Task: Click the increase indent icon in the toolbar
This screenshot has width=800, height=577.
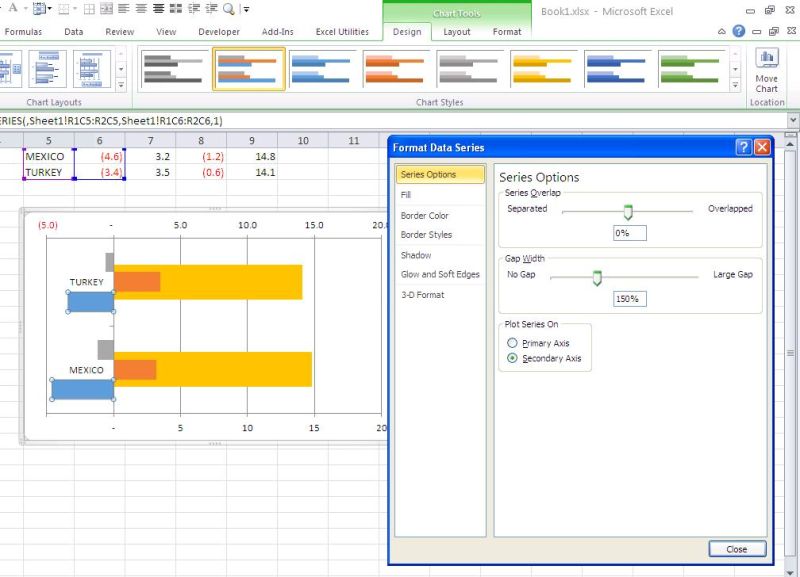Action: (x=211, y=8)
